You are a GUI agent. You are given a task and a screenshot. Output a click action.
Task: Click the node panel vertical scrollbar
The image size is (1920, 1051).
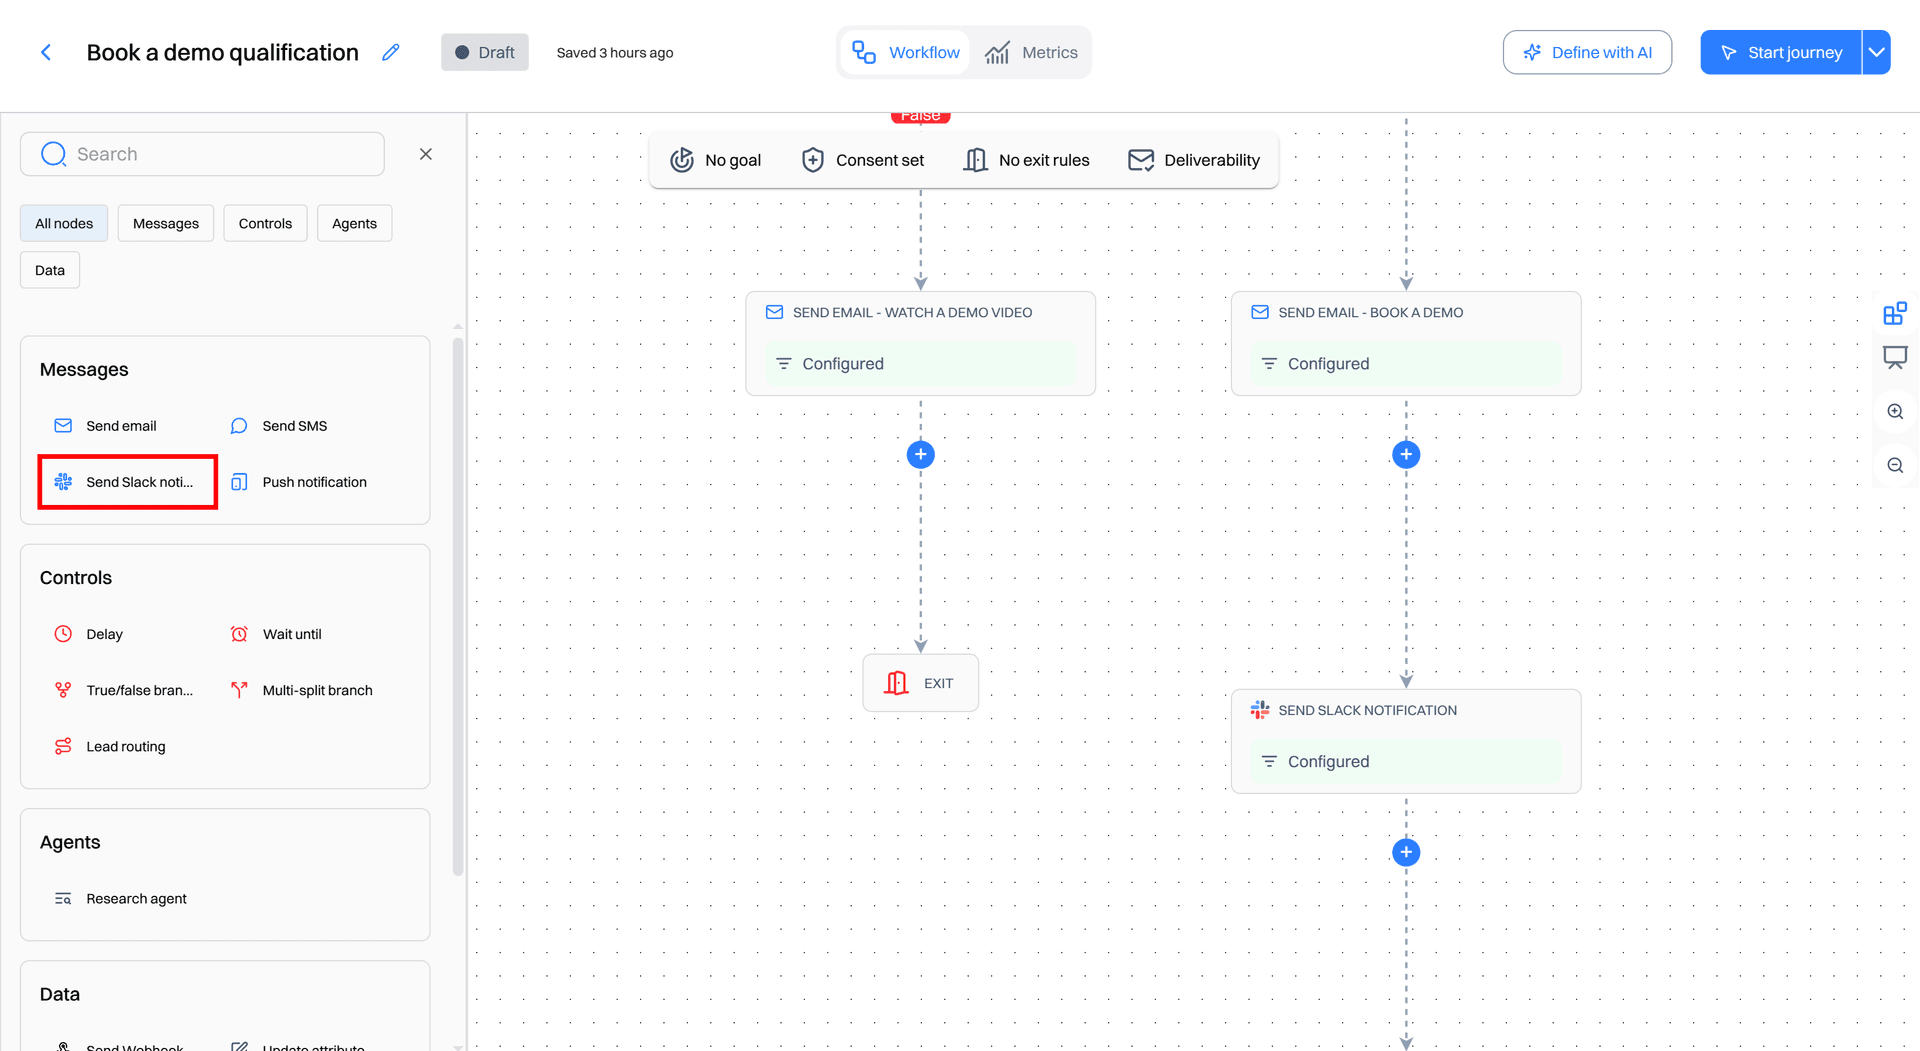coord(458,606)
